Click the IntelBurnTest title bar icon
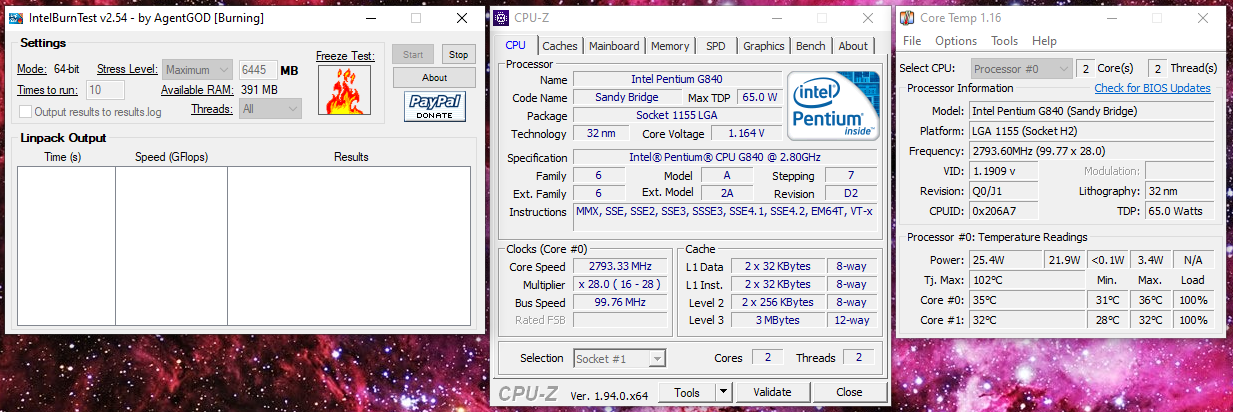 click(x=15, y=18)
